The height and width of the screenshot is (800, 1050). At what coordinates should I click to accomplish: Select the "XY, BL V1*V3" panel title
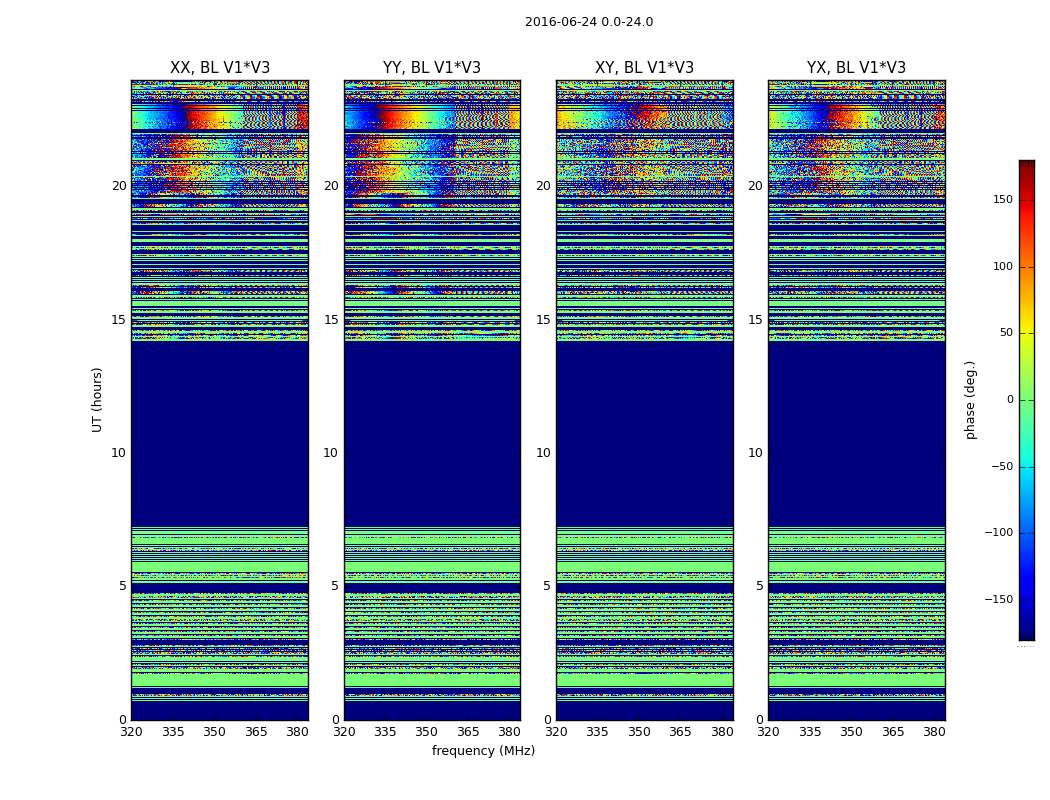644,68
